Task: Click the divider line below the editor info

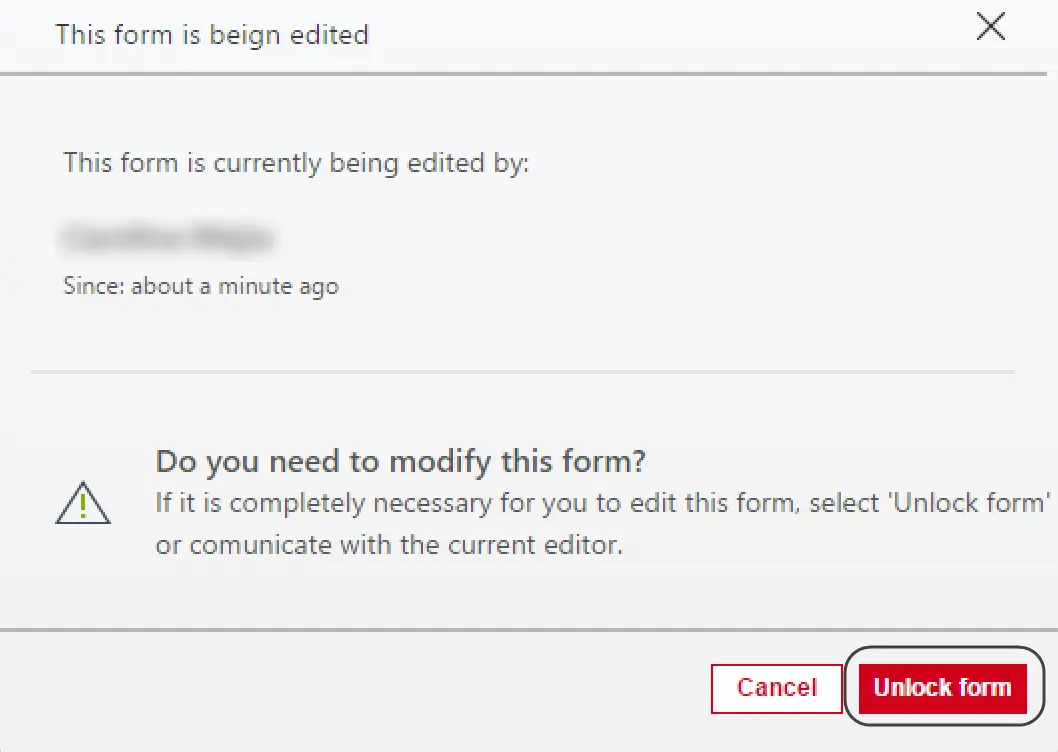Action: 523,371
